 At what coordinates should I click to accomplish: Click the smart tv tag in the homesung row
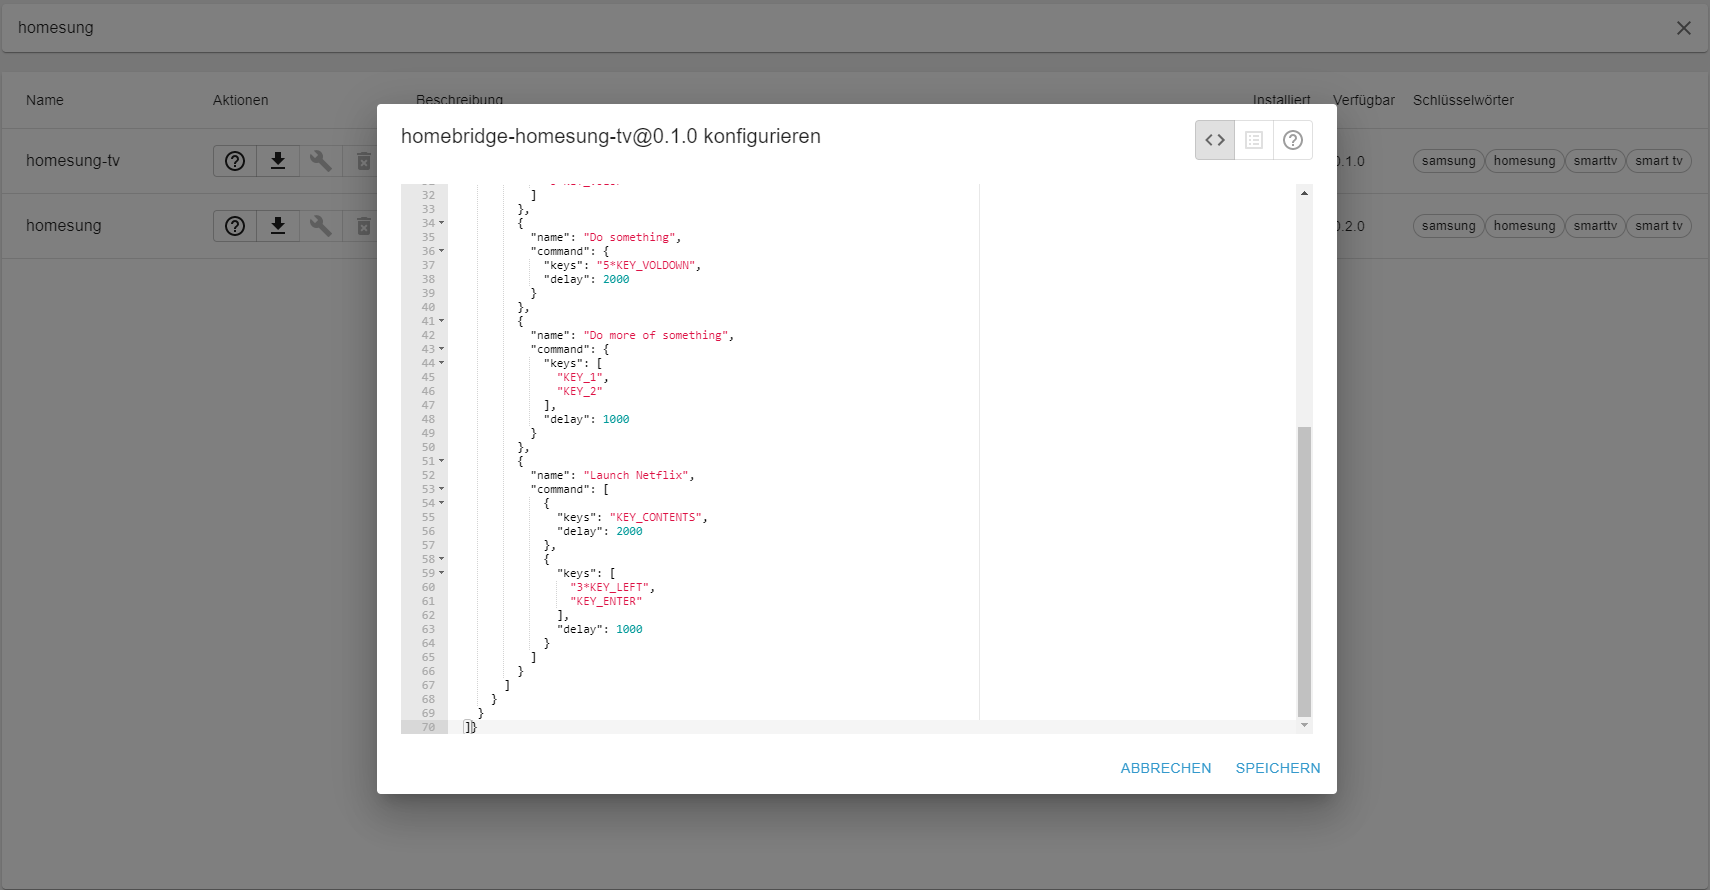coord(1659,226)
